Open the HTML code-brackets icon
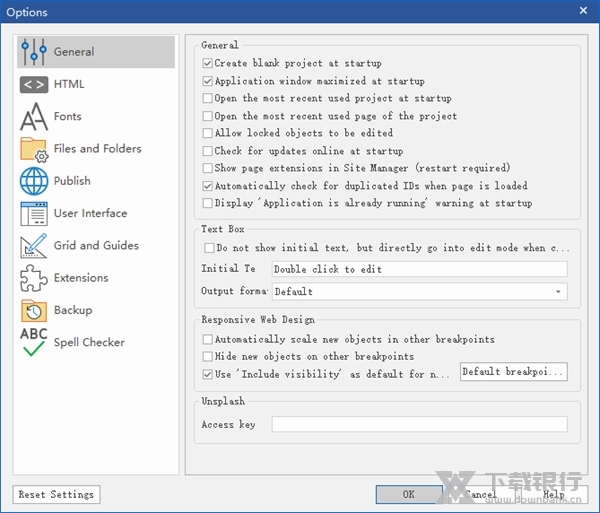This screenshot has width=600, height=513. 34,85
